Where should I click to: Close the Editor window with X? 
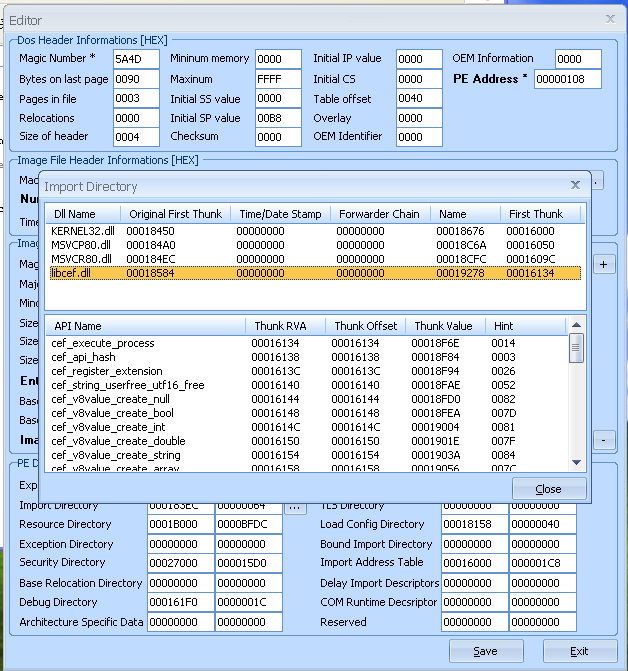pyautogui.click(x=610, y=18)
